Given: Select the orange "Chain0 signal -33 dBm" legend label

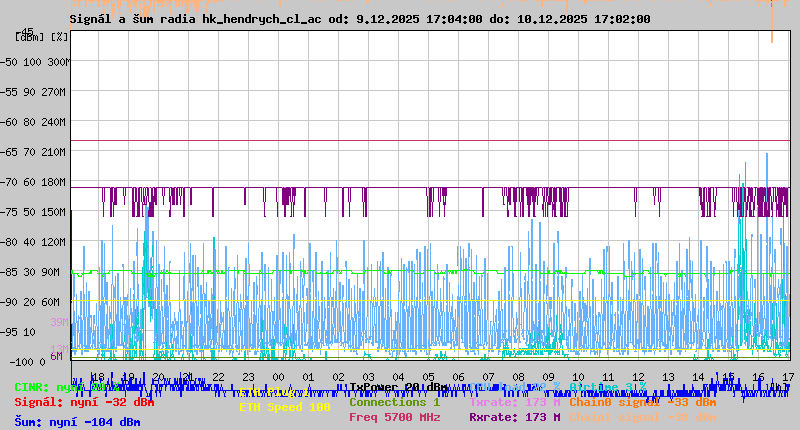Looking at the screenshot, I should [x=642, y=401].
